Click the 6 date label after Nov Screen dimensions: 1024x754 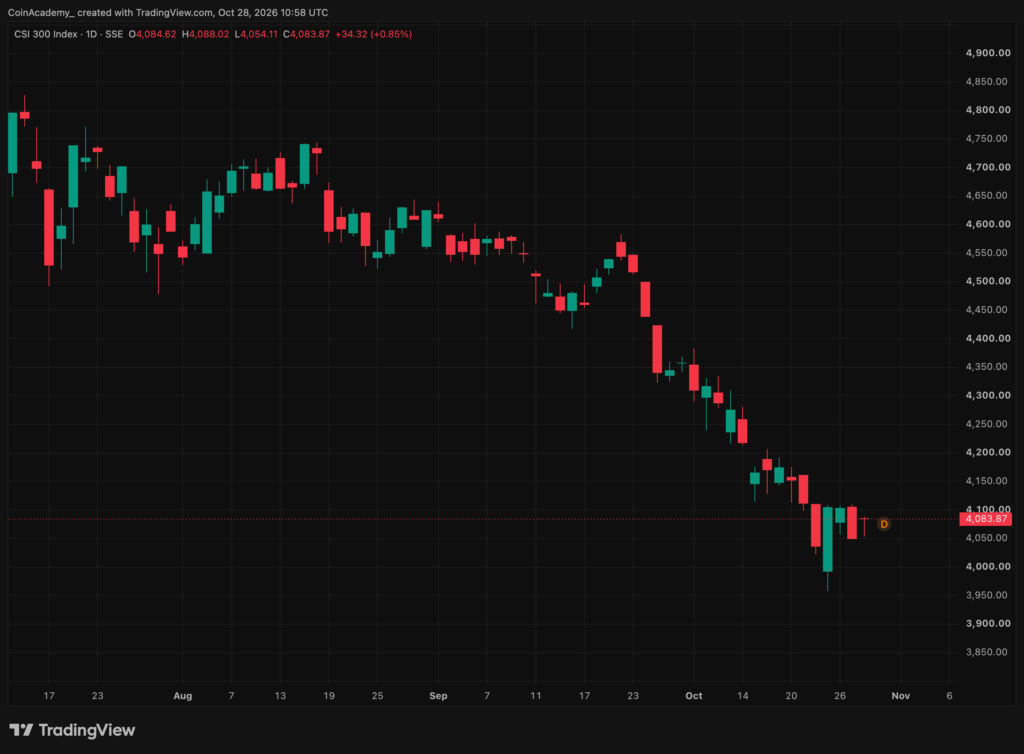point(949,696)
